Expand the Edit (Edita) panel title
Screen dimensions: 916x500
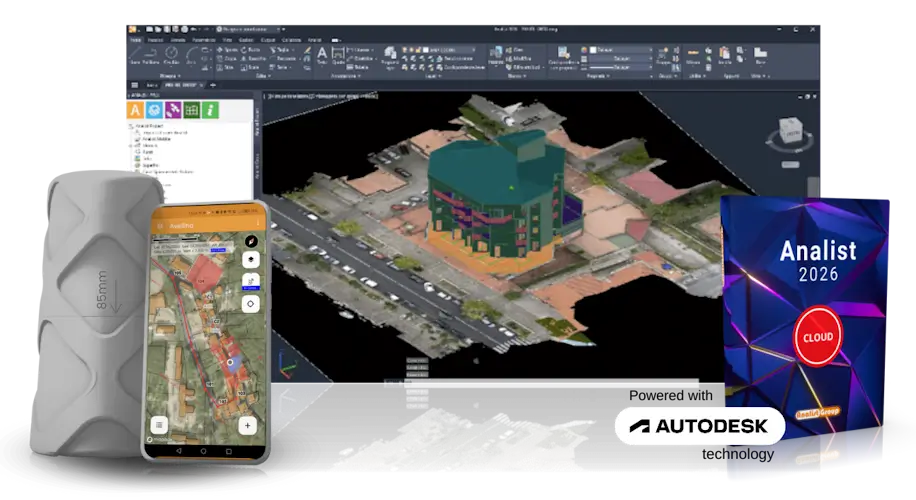(262, 76)
